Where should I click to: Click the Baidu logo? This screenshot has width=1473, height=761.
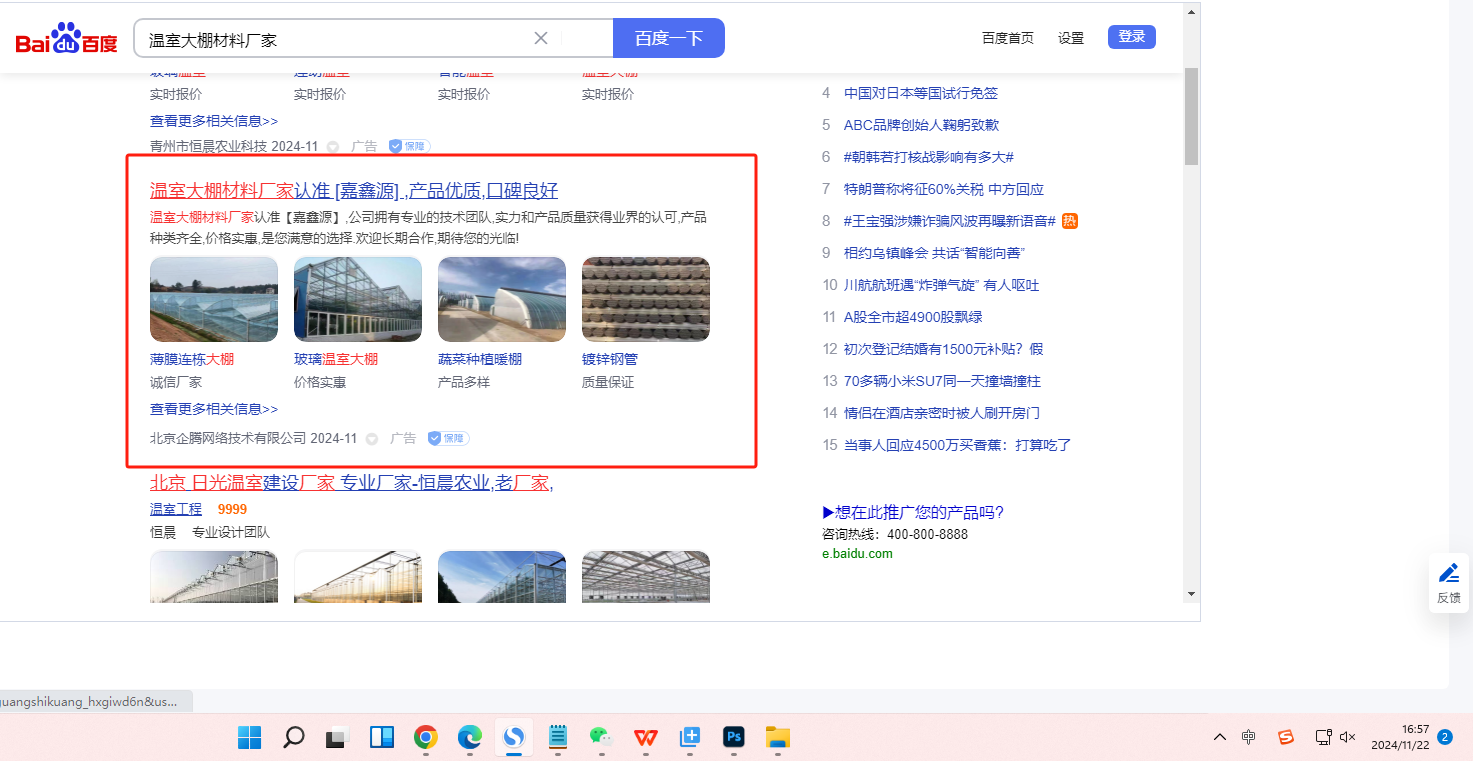coord(66,39)
